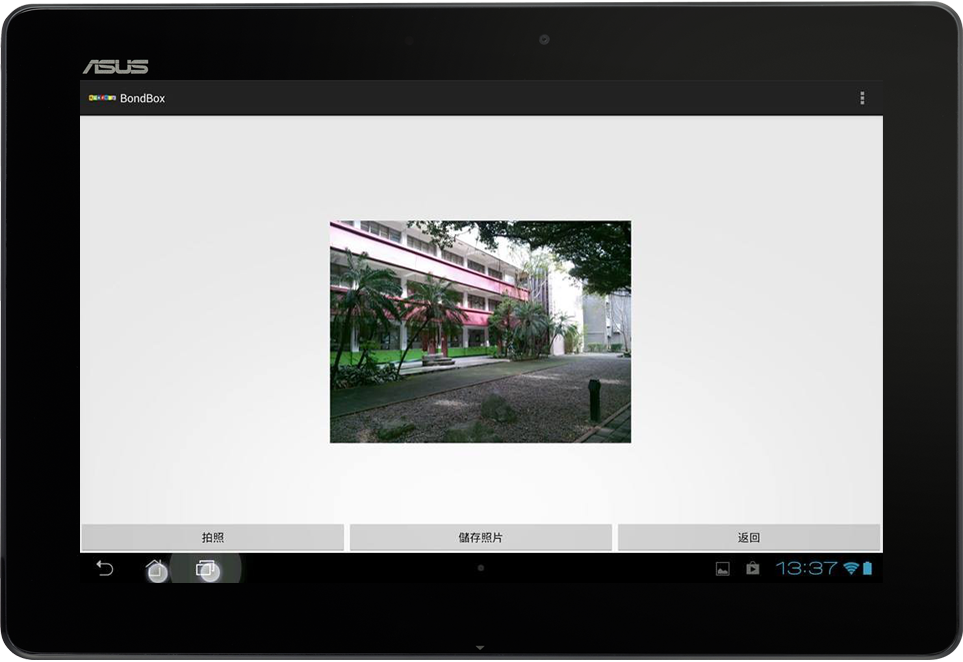This screenshot has height=662, width=963.
Task: Tap the center dot on navigation bar
Action: click(481, 568)
